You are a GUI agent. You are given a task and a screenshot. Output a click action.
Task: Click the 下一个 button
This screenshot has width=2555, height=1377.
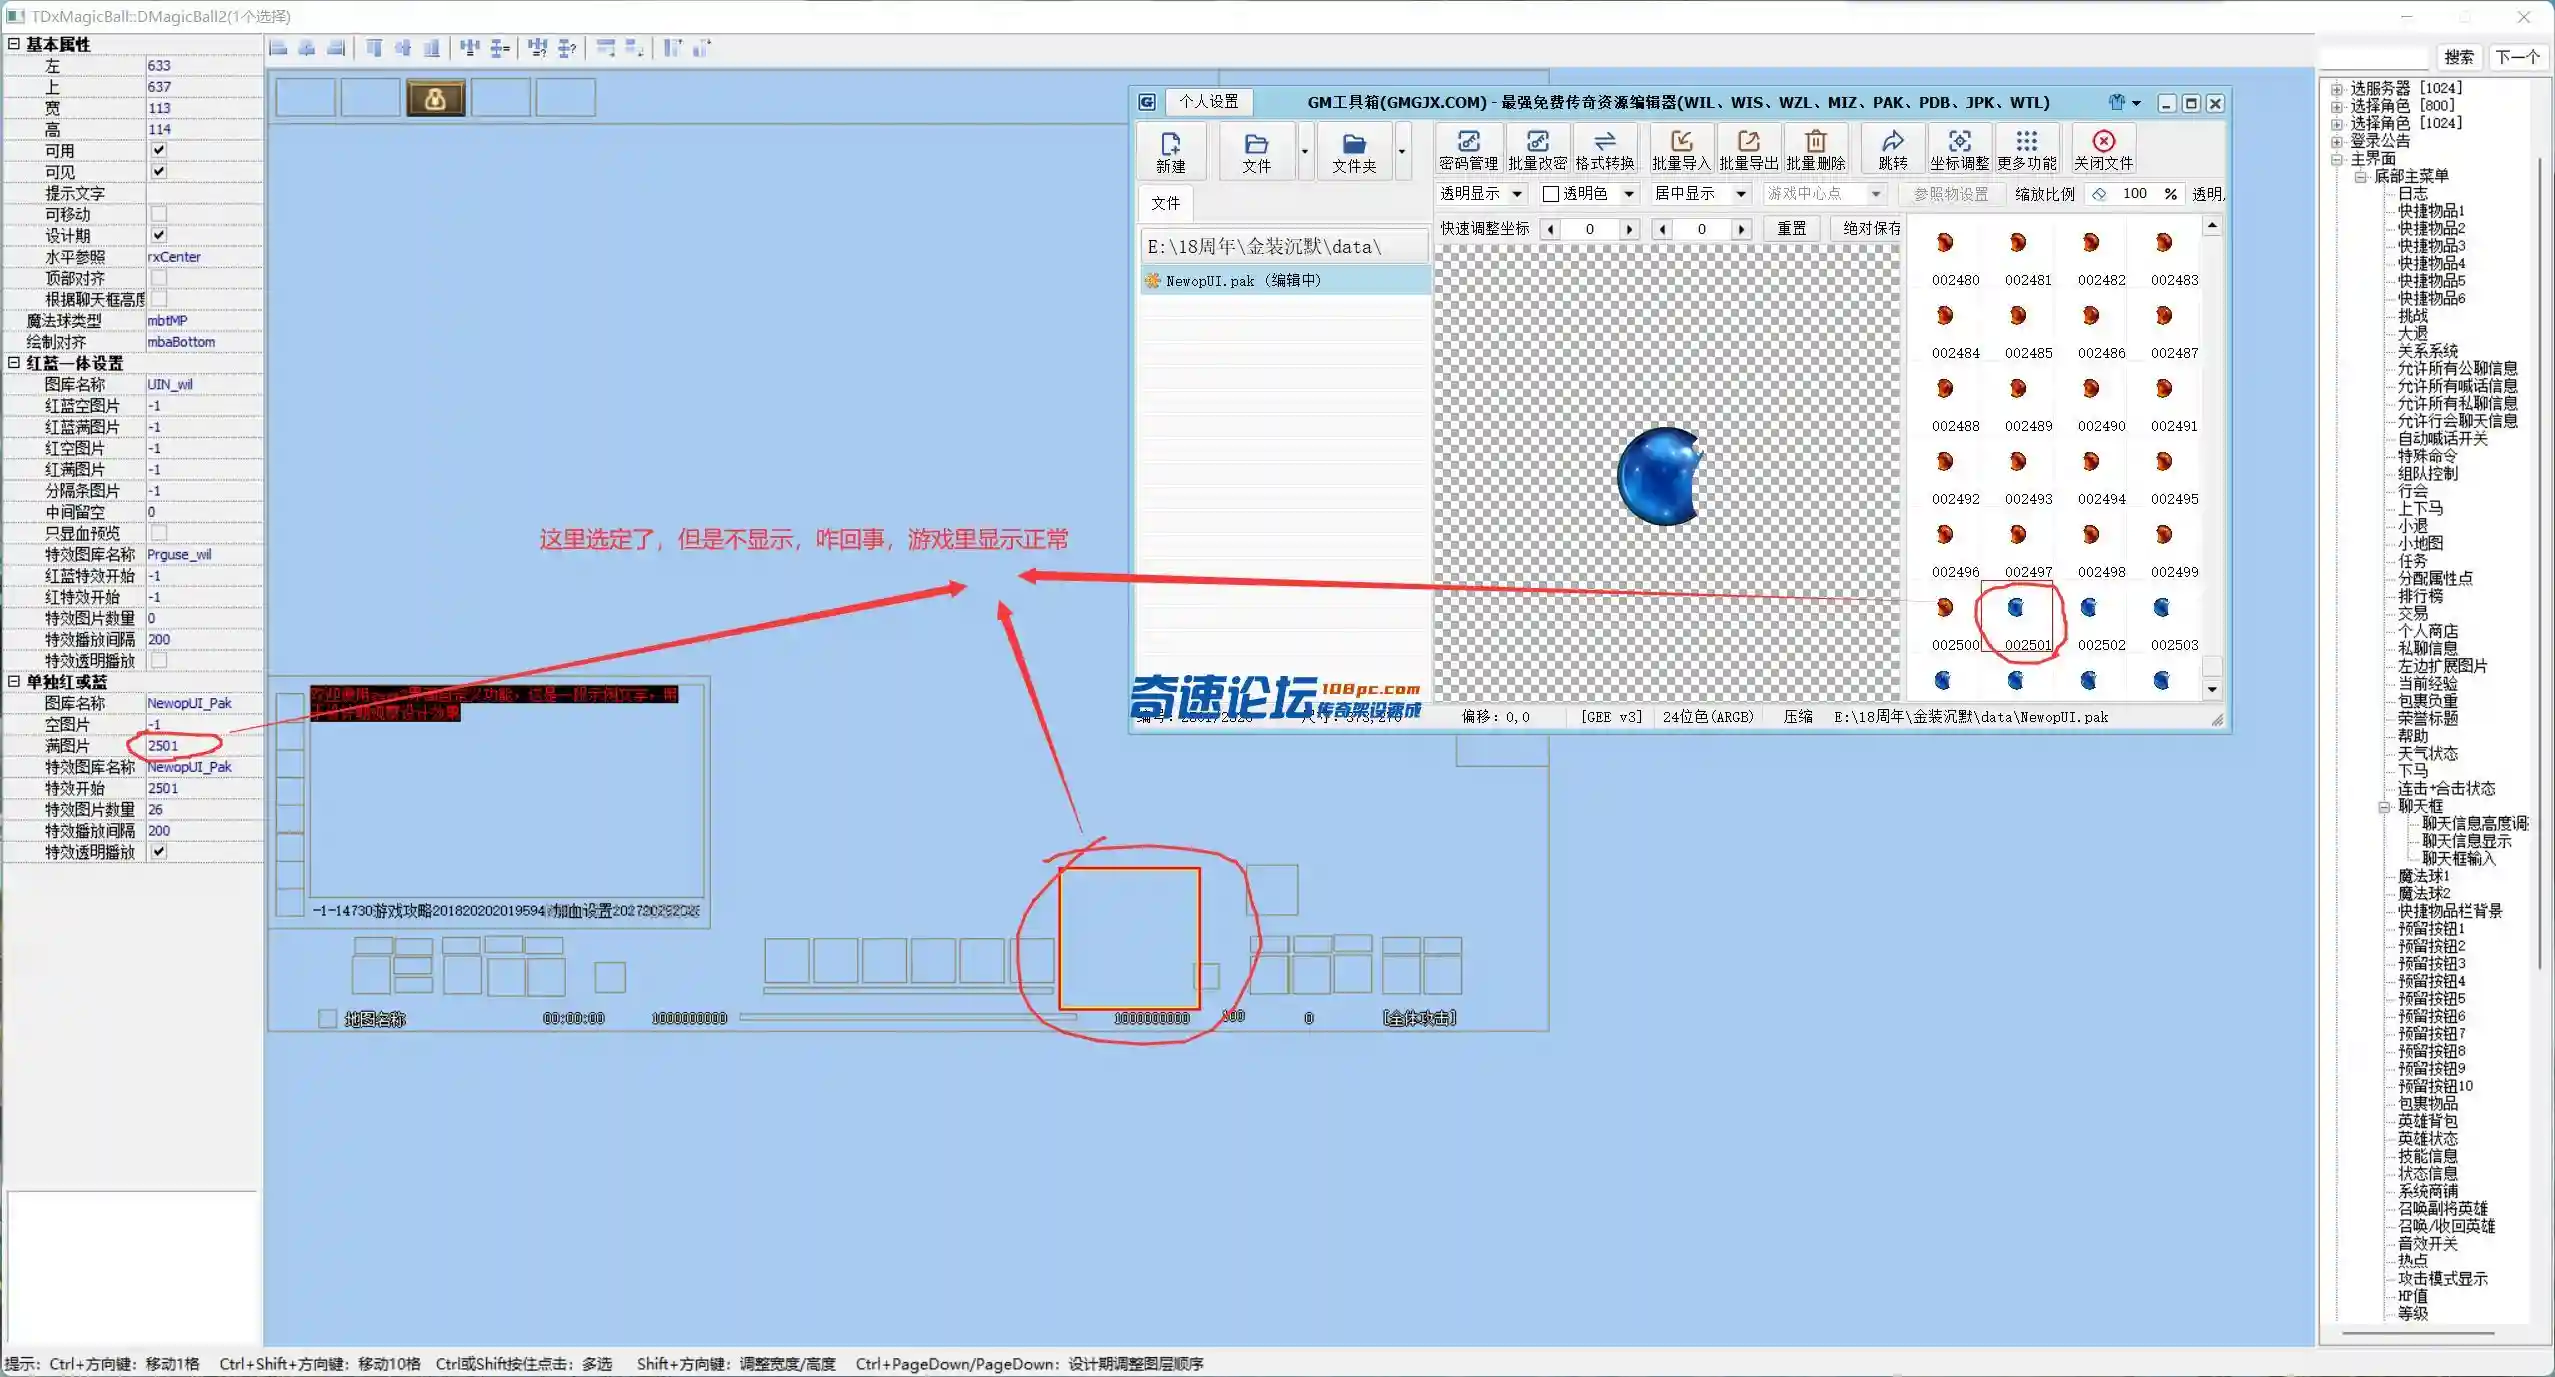(2517, 57)
